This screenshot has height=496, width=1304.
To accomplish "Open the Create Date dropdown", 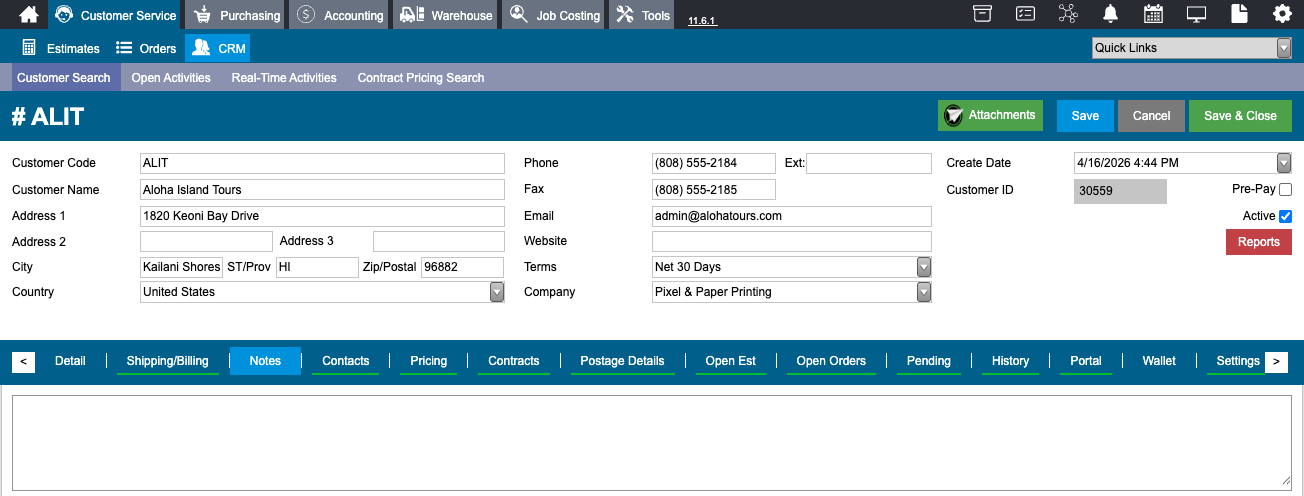I will coord(1284,163).
